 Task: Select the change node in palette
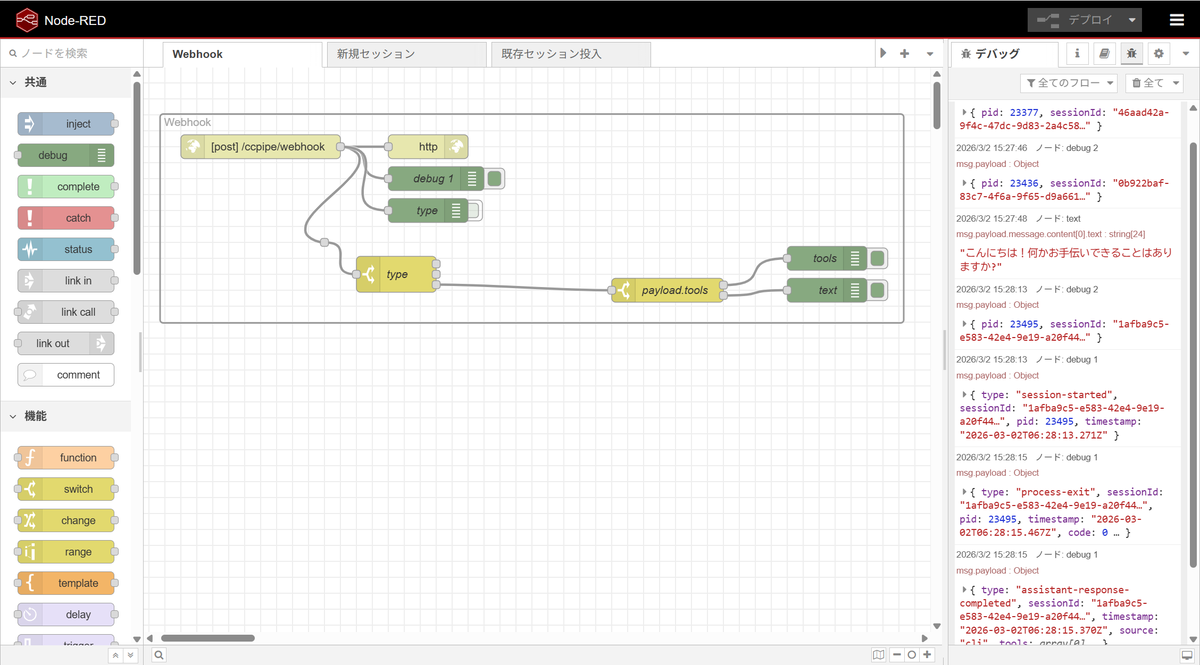coord(66,520)
